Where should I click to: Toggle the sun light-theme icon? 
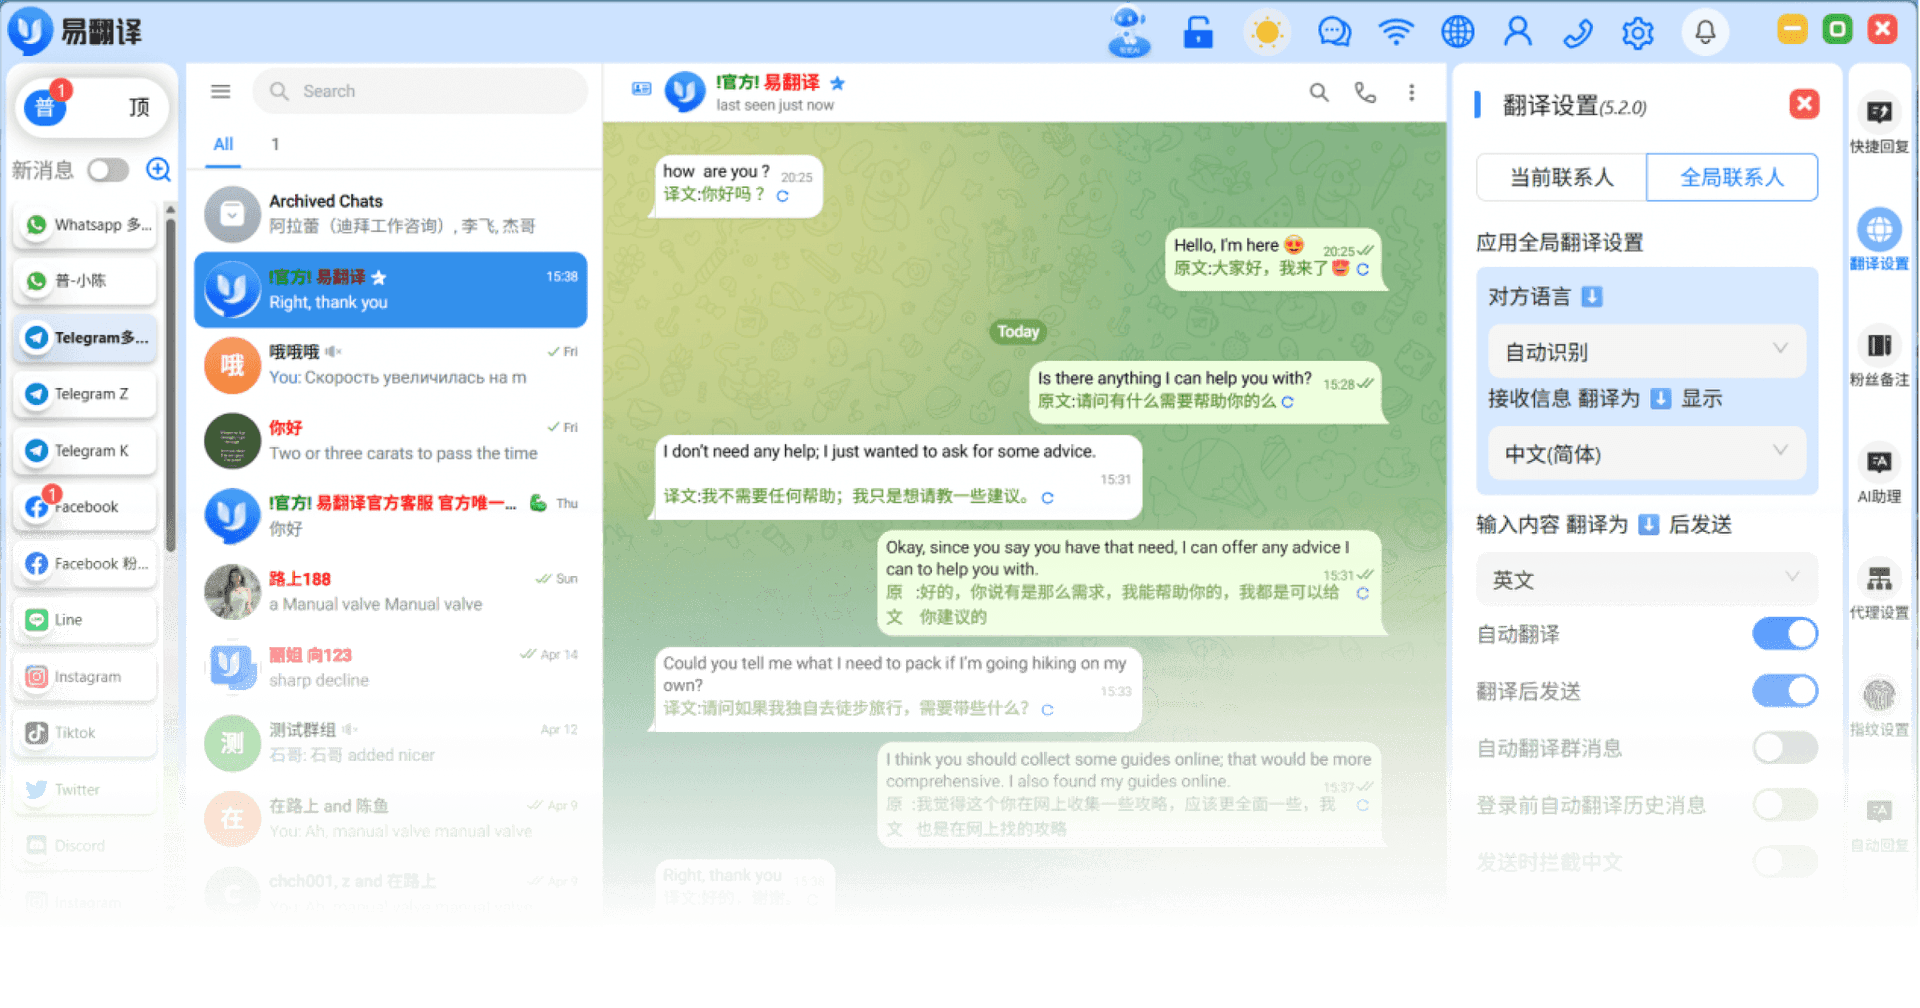(1267, 32)
